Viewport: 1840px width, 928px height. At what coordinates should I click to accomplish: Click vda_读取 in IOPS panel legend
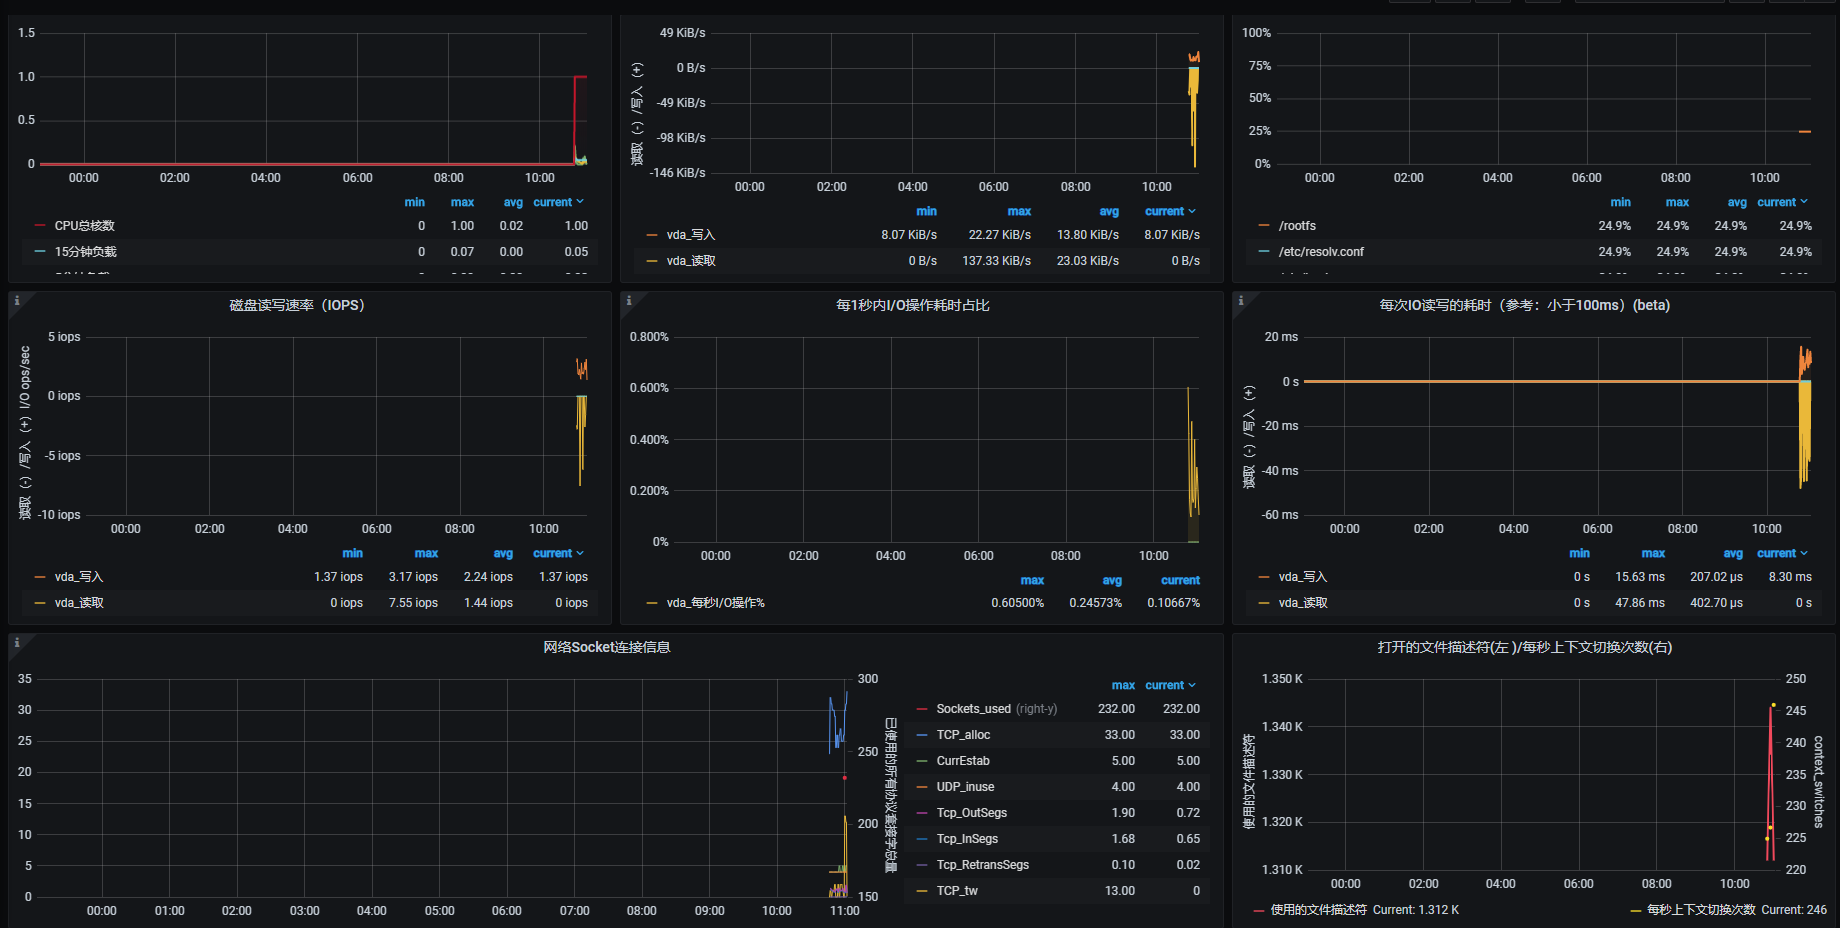[79, 603]
